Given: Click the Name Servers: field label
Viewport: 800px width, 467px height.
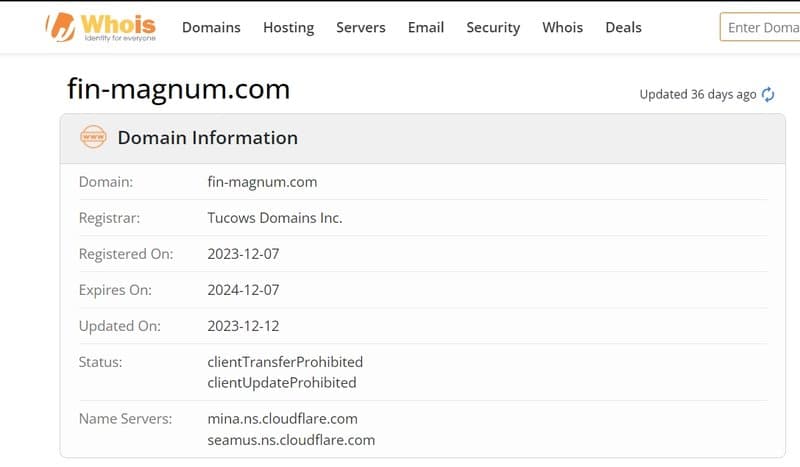Looking at the screenshot, I should pyautogui.click(x=126, y=419).
